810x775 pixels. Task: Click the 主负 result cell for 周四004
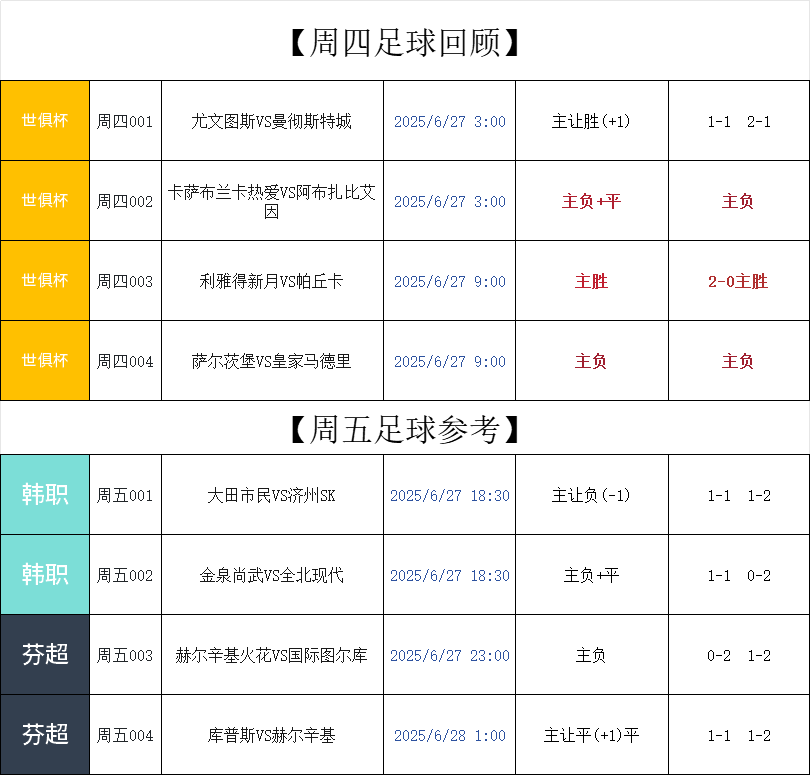click(739, 361)
